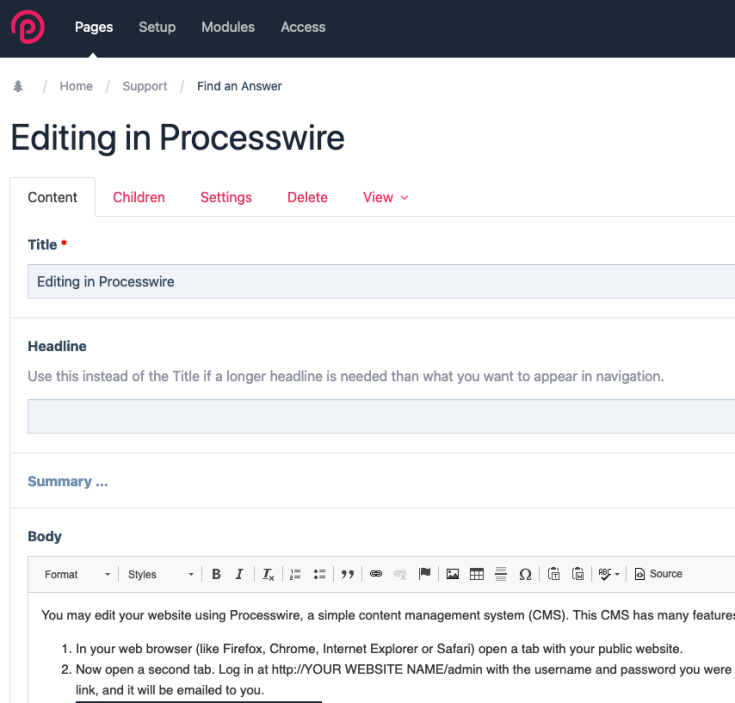Viewport: 735px width, 703px height.
Task: Expand the View tab dropdown
Action: [386, 197]
